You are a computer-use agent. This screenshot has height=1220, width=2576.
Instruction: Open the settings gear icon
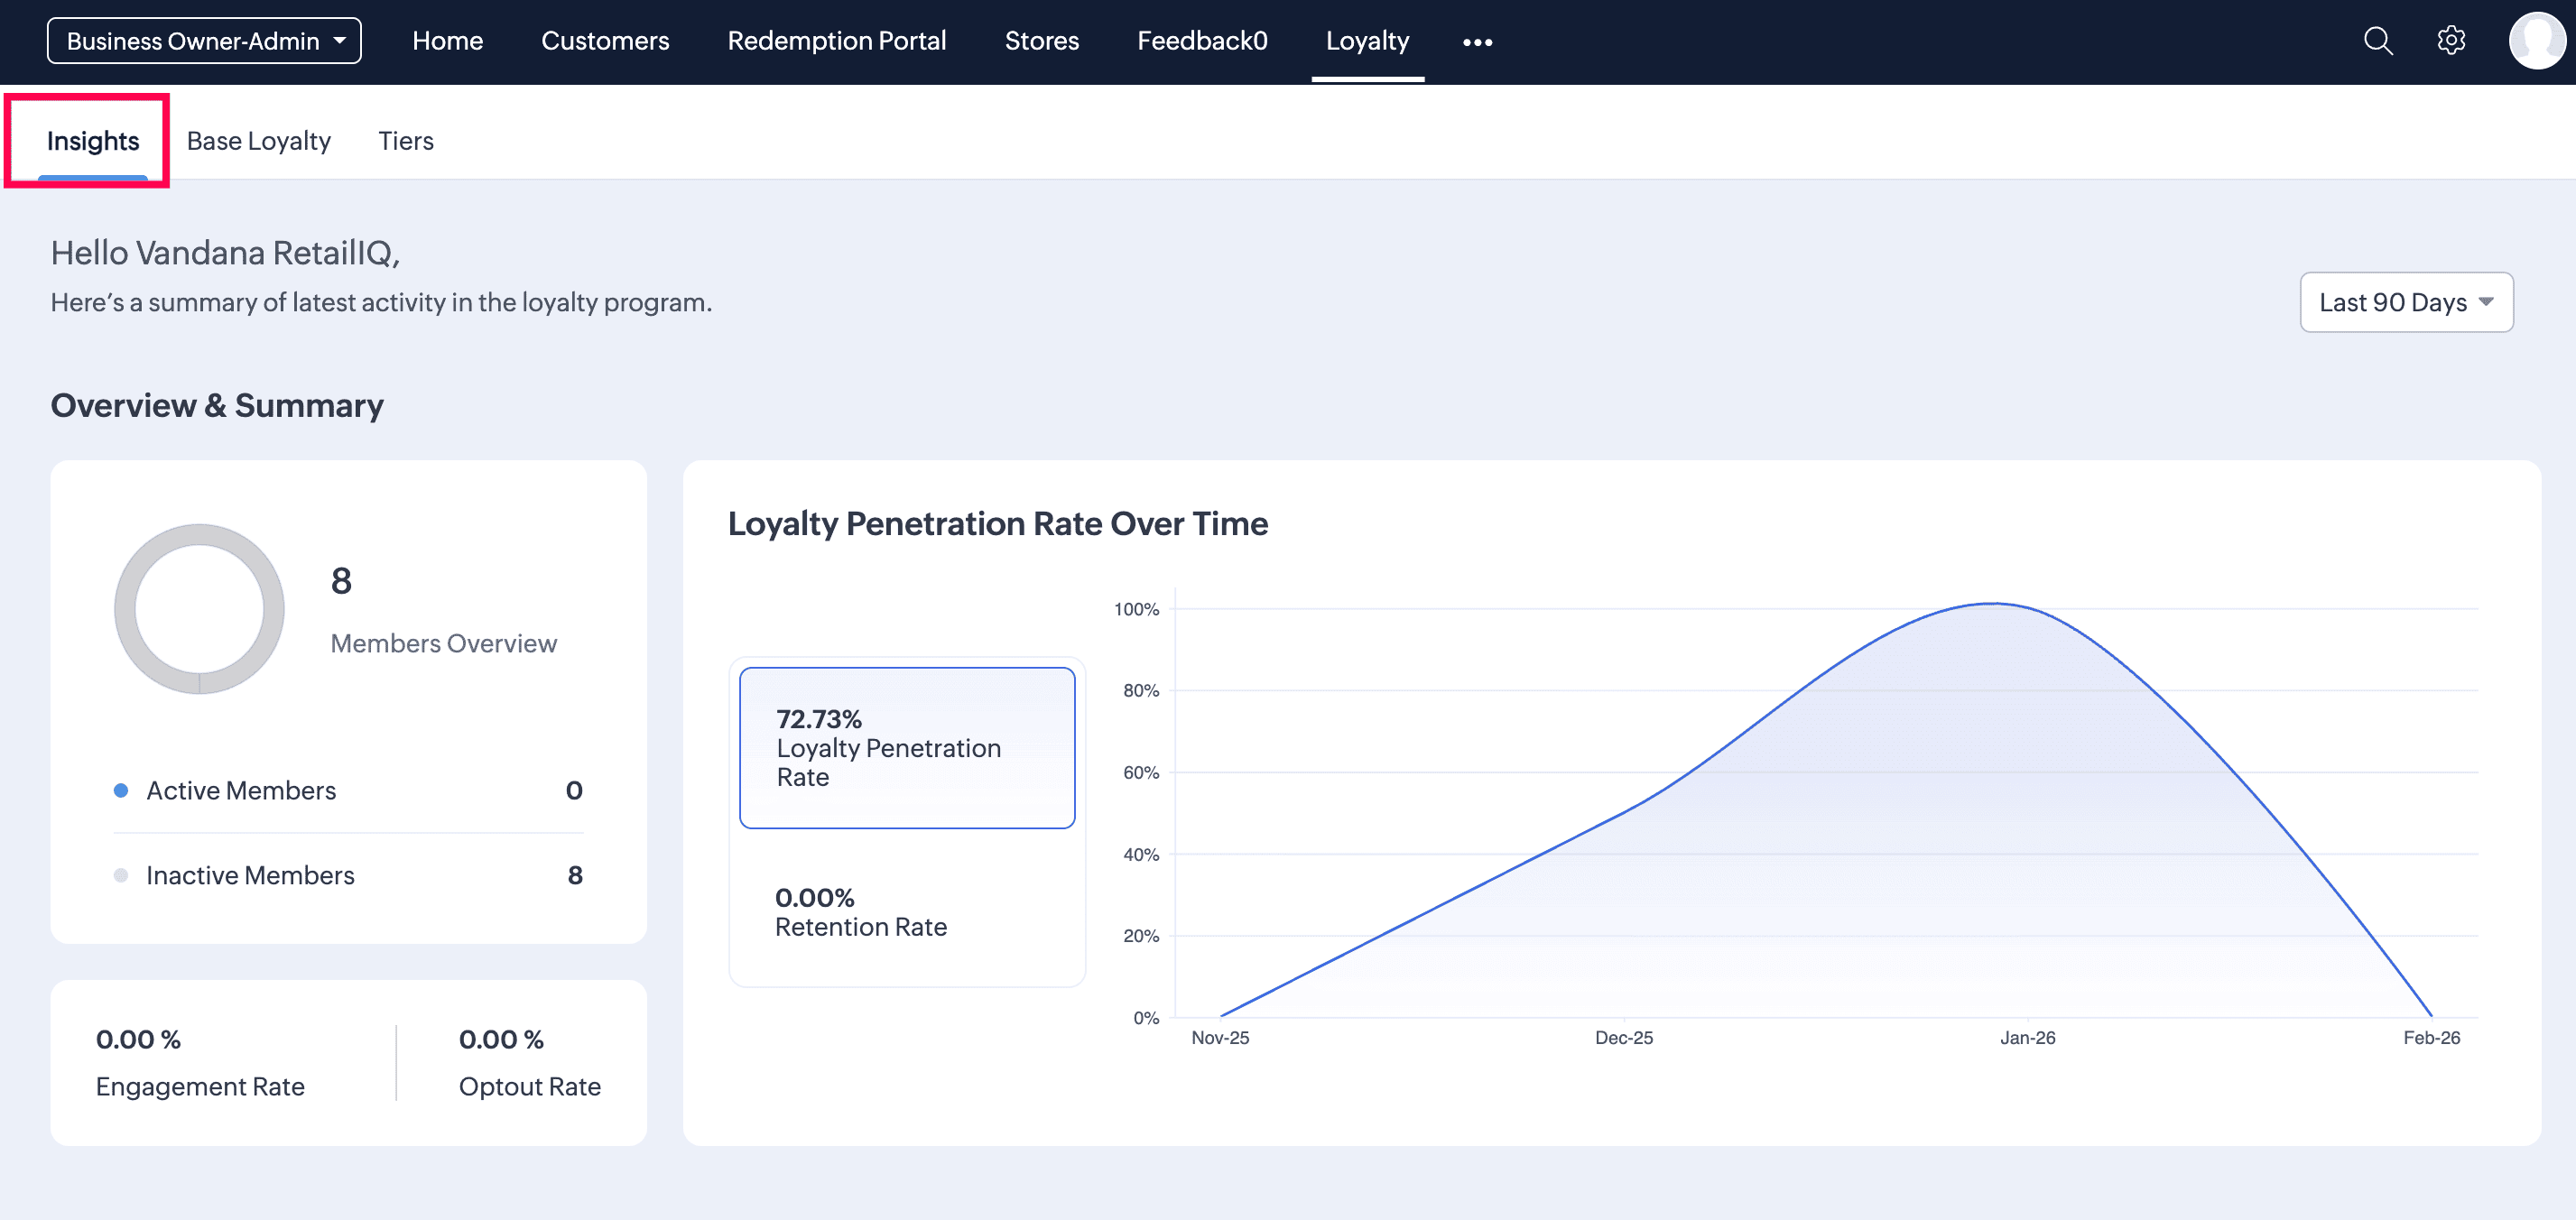click(x=2451, y=41)
